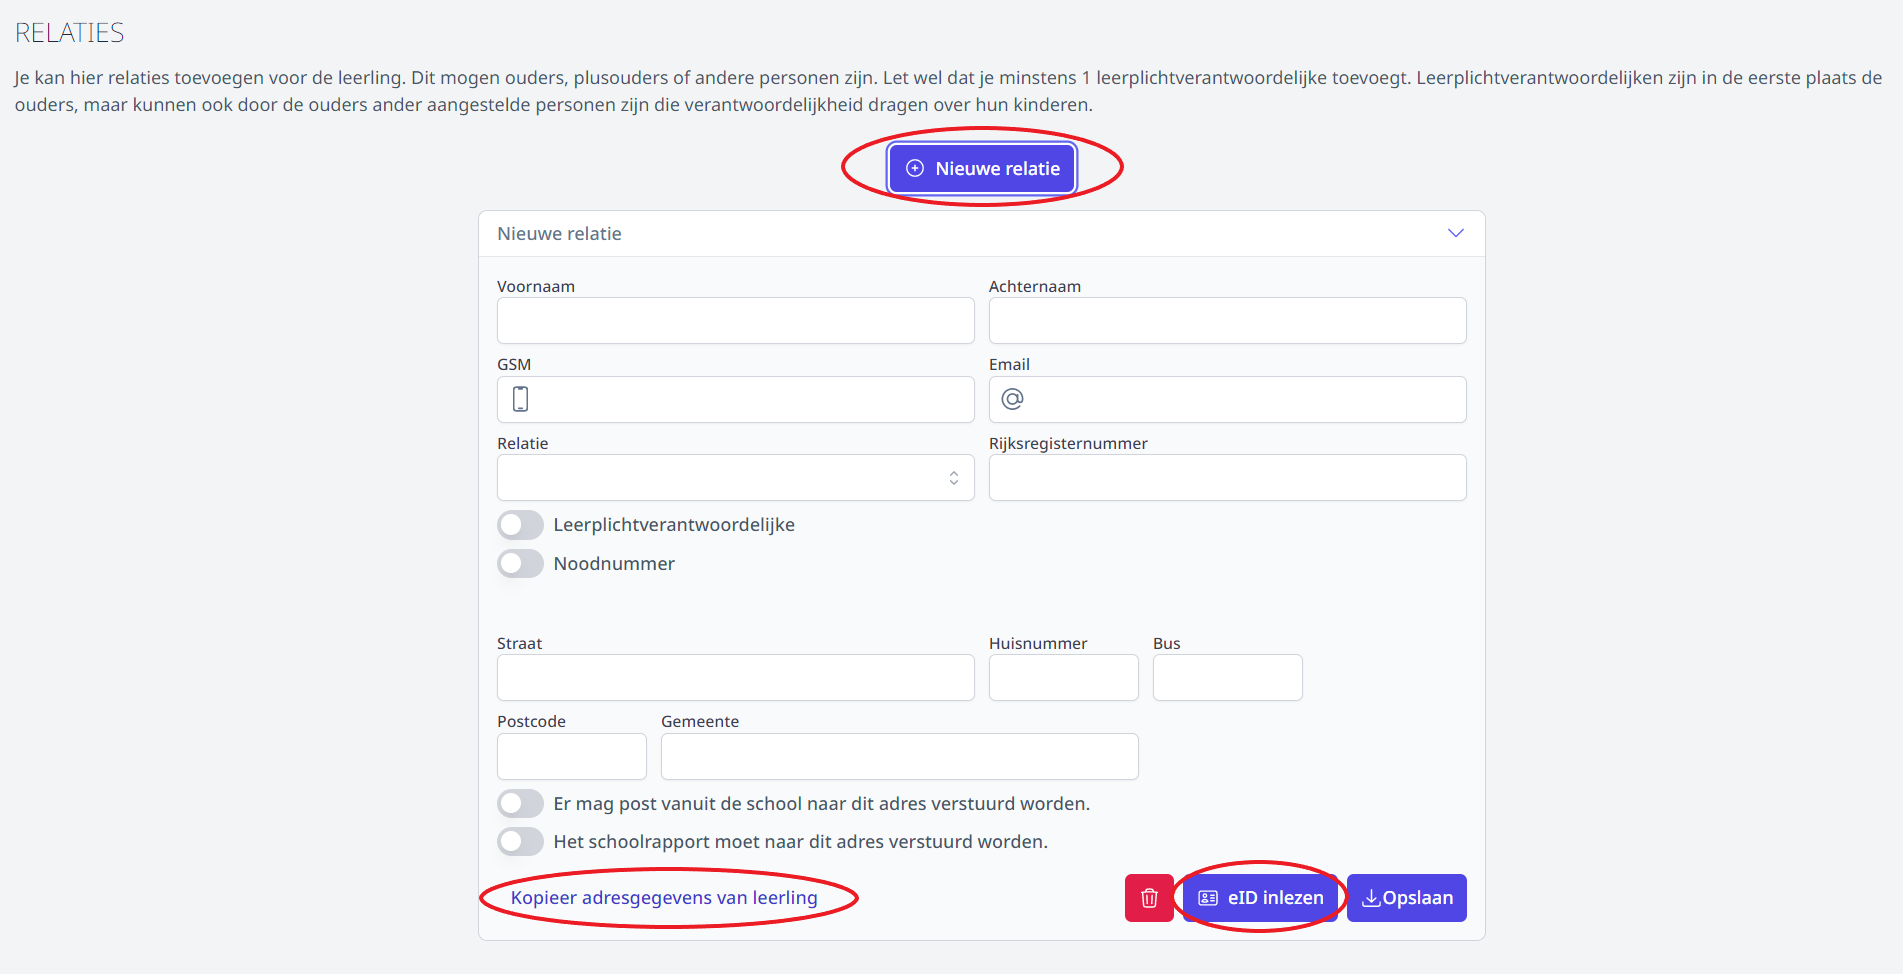The width and height of the screenshot is (1903, 974).
Task: Click Kopieer adresgegevens van leerling link
Action: [664, 898]
